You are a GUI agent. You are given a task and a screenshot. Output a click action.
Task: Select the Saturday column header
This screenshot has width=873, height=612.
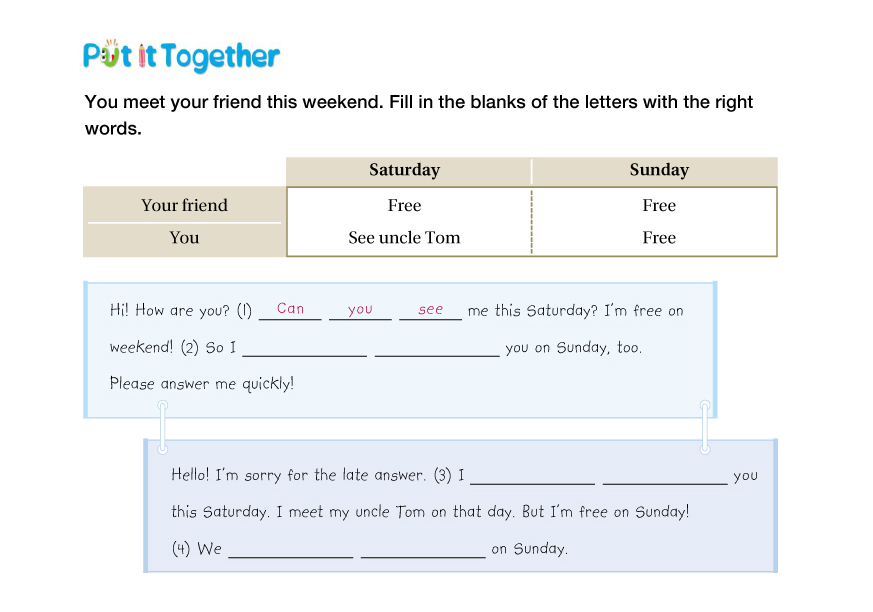click(x=404, y=170)
